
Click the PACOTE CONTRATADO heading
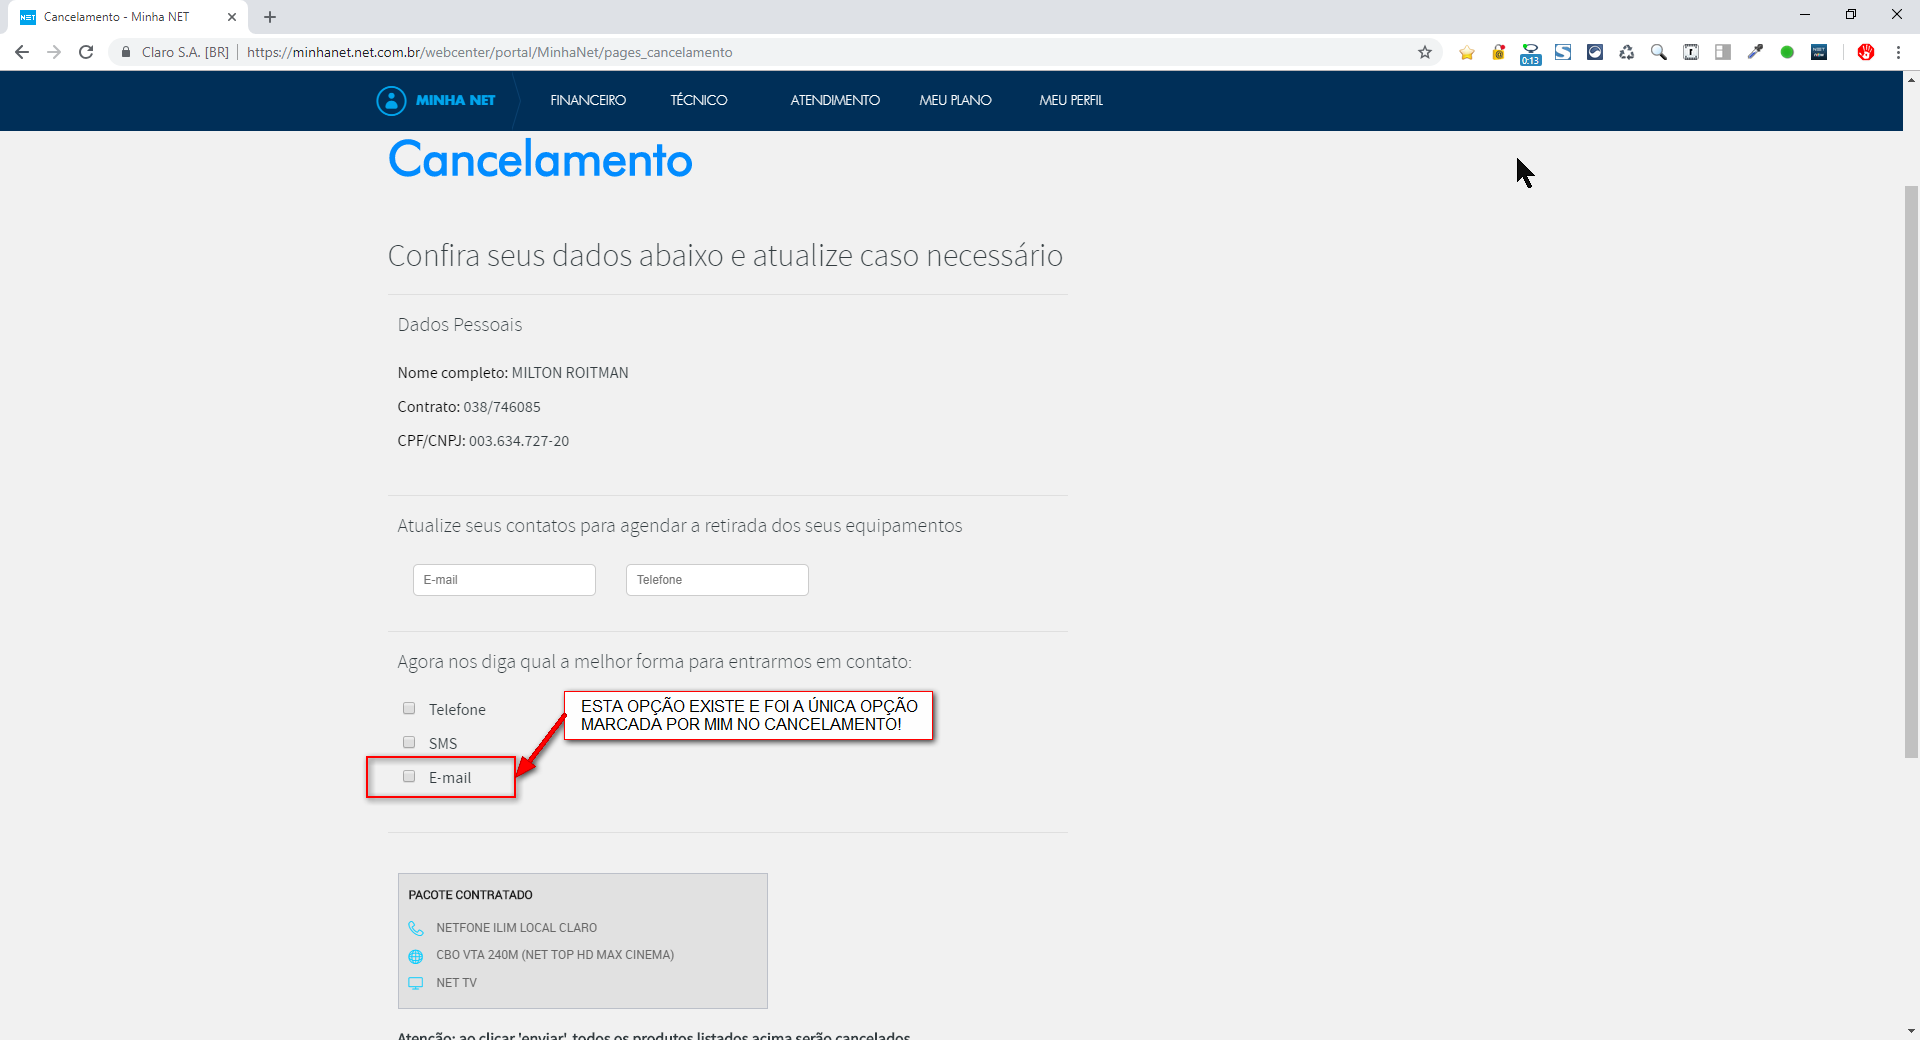click(x=470, y=895)
